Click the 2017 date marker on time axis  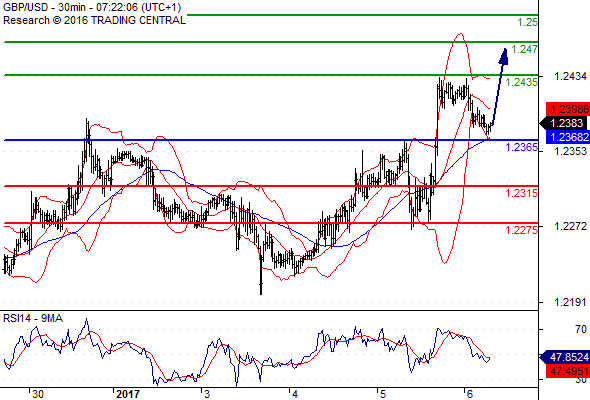128,394
